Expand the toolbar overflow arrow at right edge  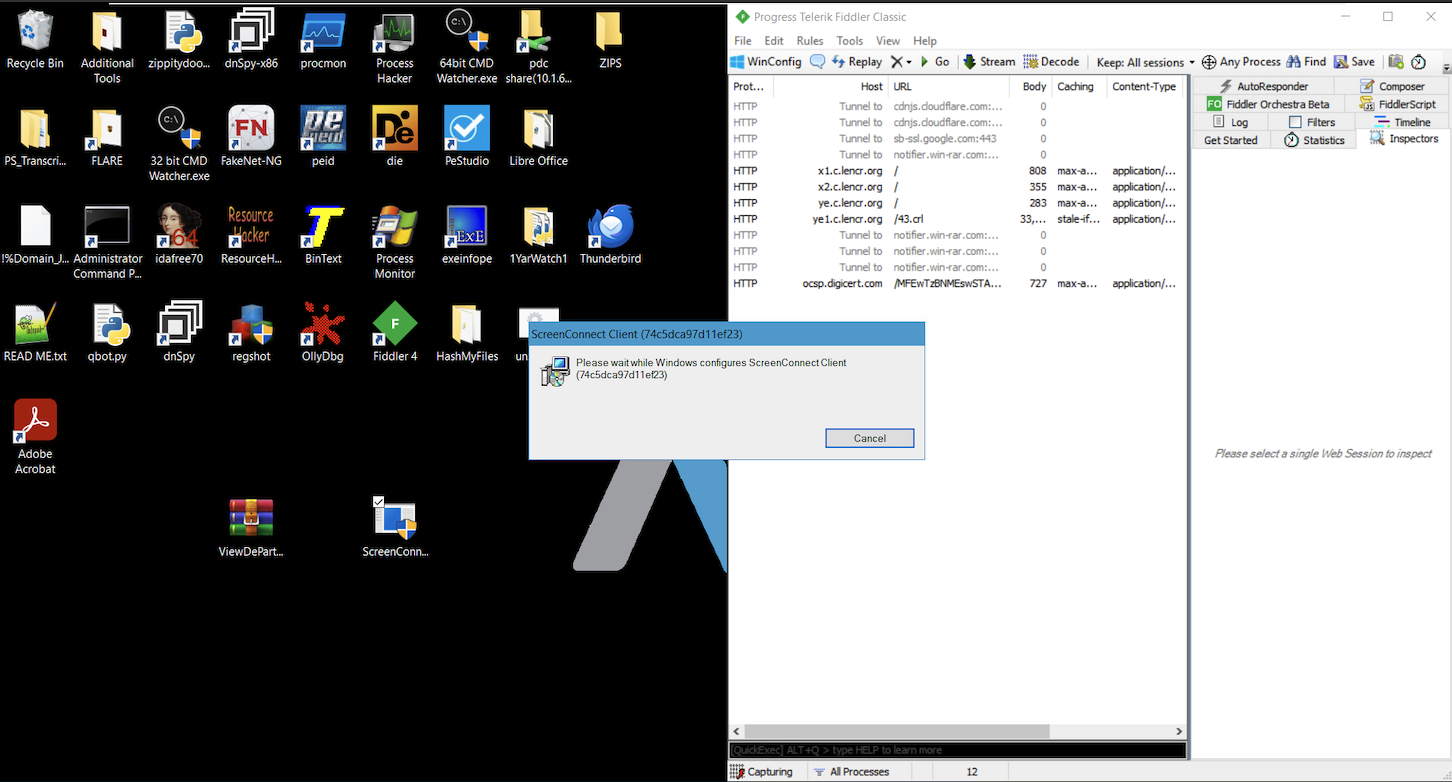pyautogui.click(x=1446, y=69)
